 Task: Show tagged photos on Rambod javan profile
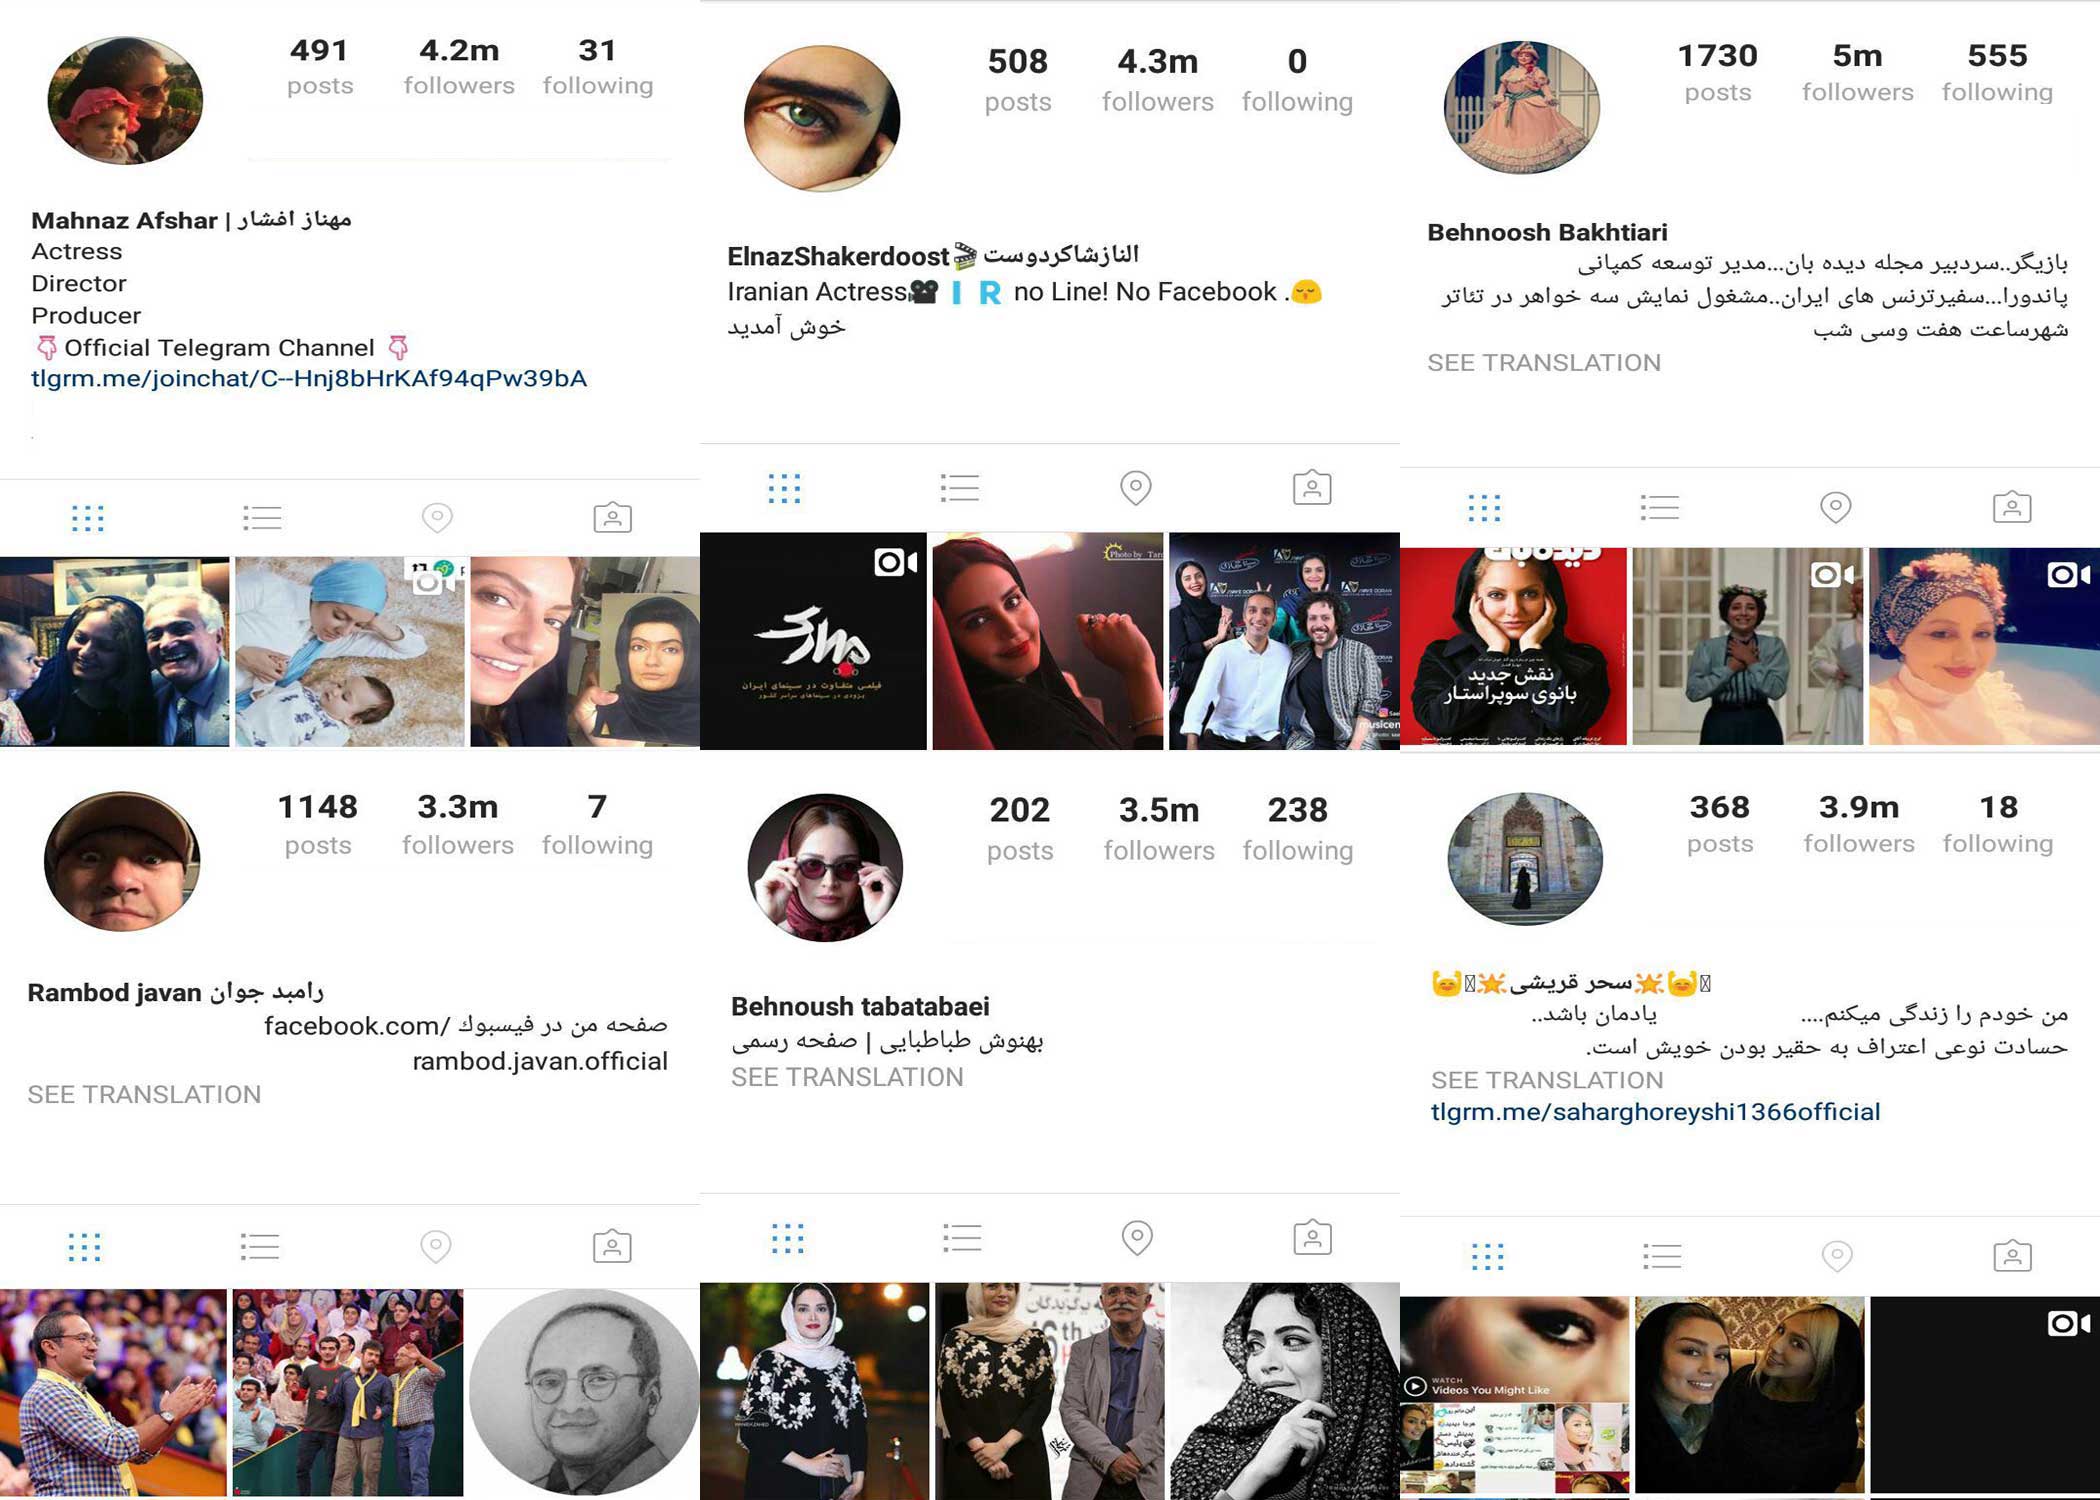click(612, 1246)
